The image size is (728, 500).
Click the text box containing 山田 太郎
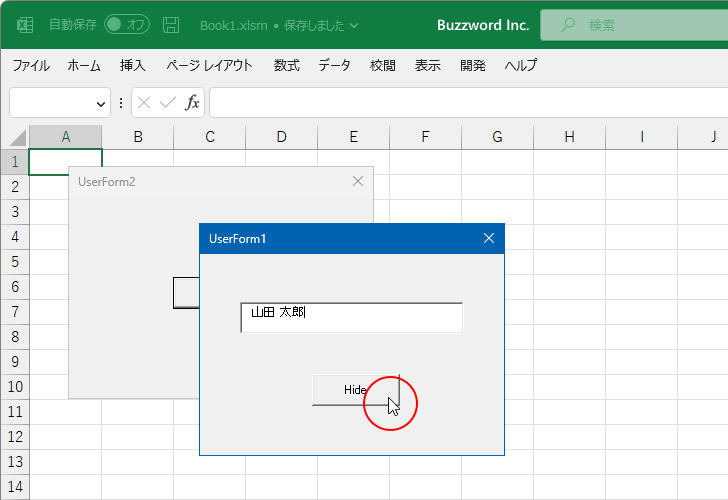(351, 318)
